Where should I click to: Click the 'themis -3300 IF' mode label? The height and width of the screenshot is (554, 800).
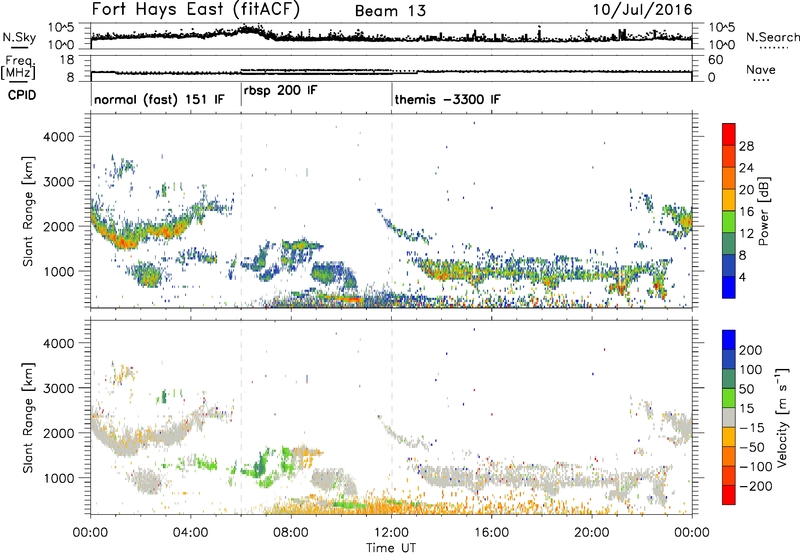[447, 99]
